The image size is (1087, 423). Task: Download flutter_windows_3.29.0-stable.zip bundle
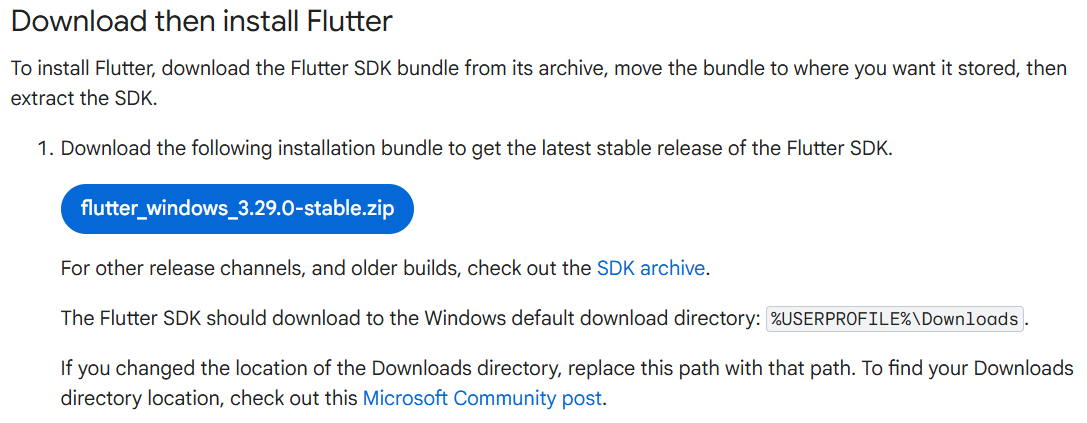[237, 208]
